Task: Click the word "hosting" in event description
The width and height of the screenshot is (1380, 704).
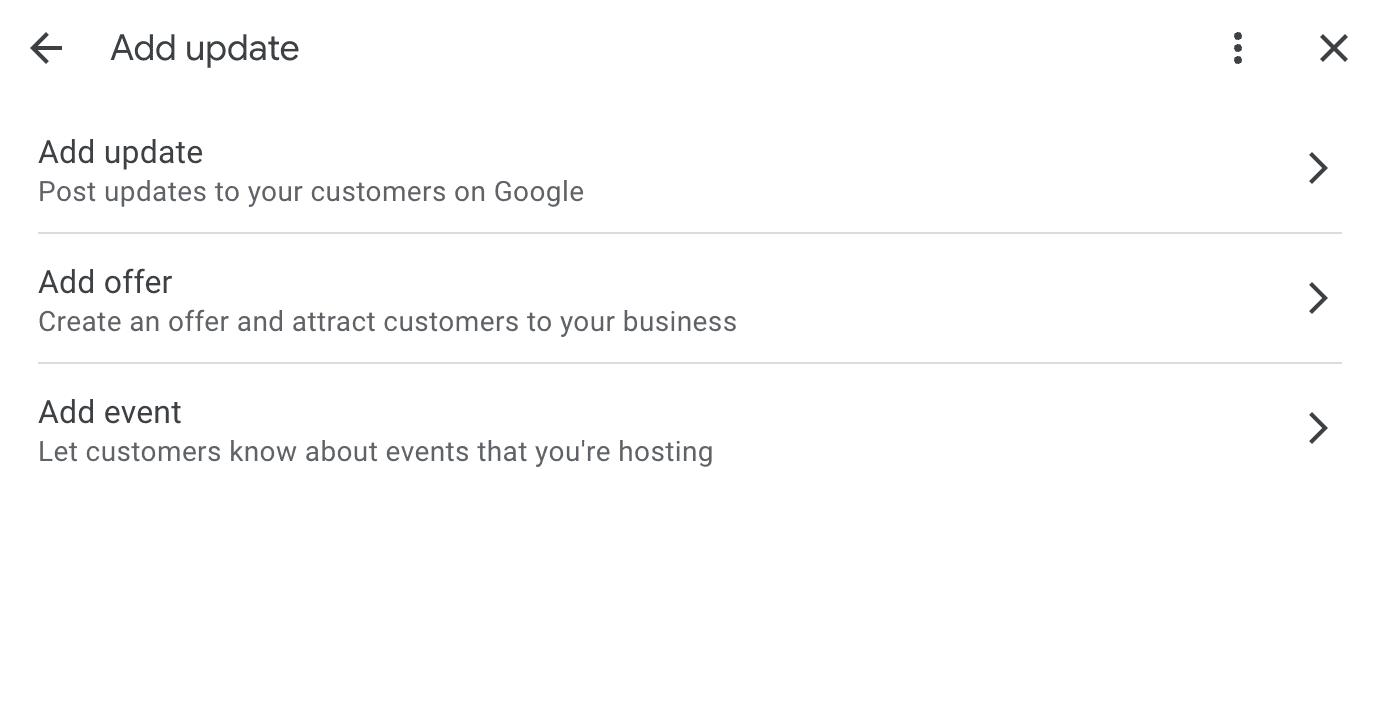Action: 665,452
